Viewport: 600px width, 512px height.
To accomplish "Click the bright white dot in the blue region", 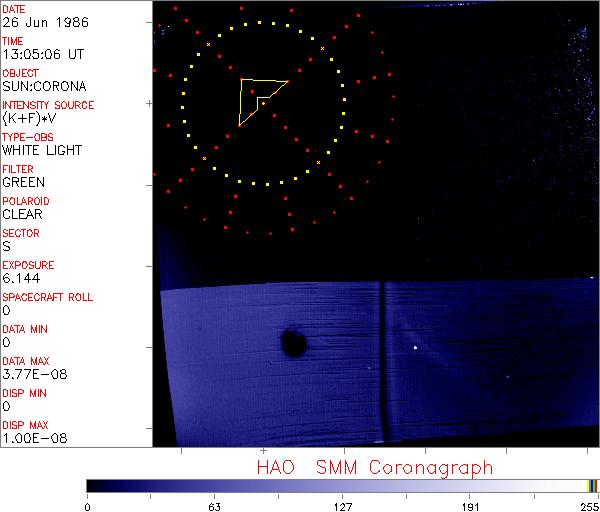I will 415,348.
